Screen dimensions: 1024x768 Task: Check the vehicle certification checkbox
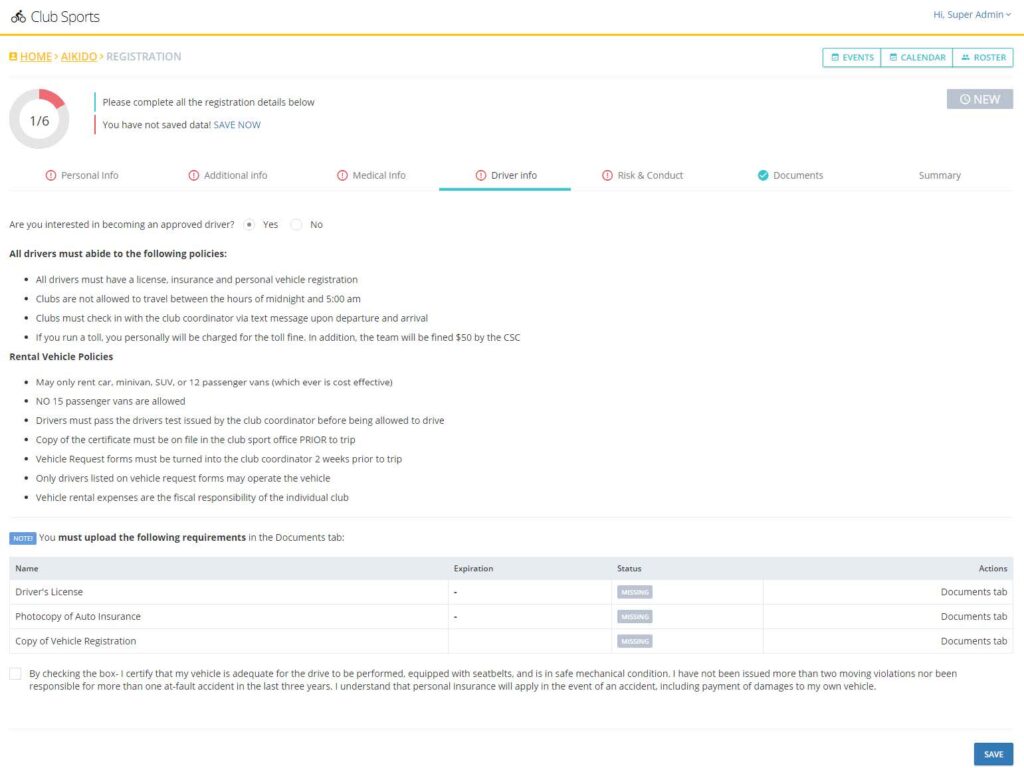coord(15,673)
